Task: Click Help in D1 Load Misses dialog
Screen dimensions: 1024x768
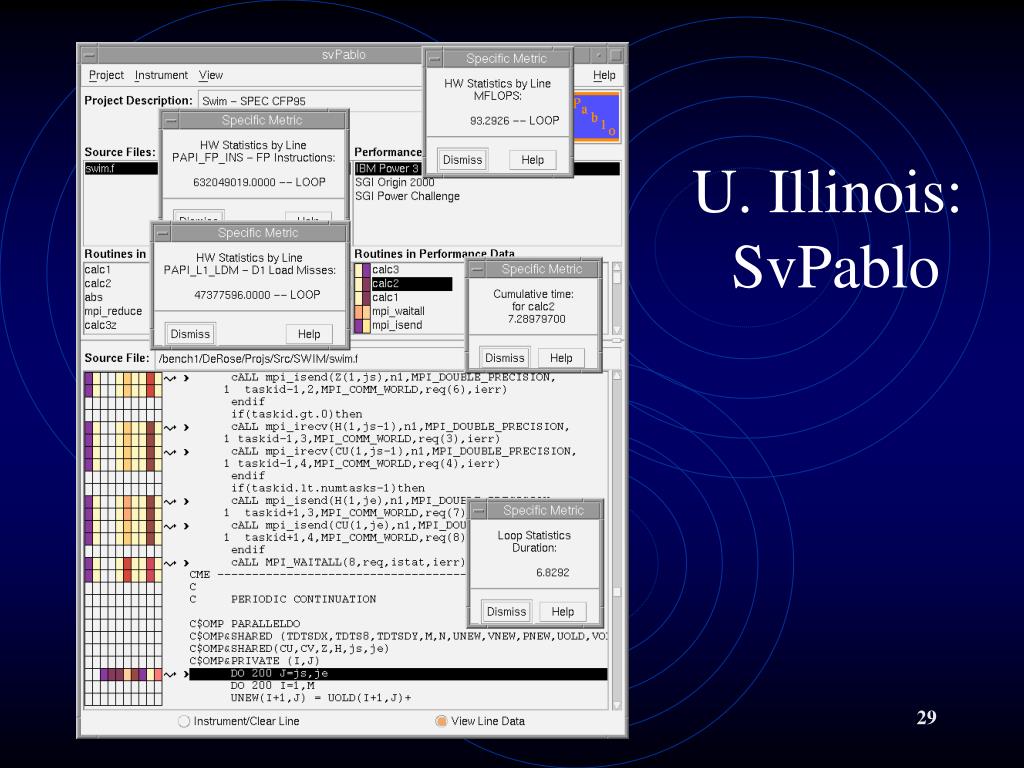Action: (309, 334)
